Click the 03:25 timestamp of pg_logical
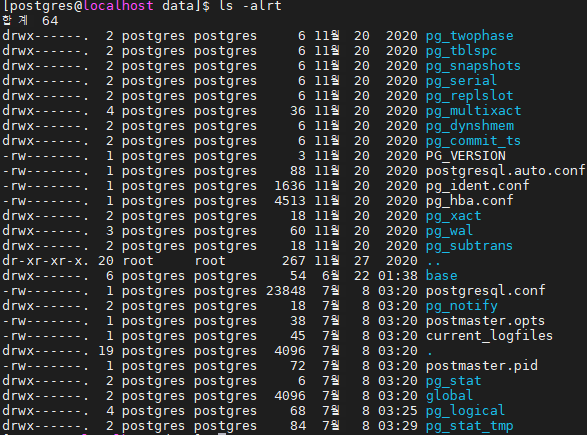This screenshot has width=587, height=435. 398,411
